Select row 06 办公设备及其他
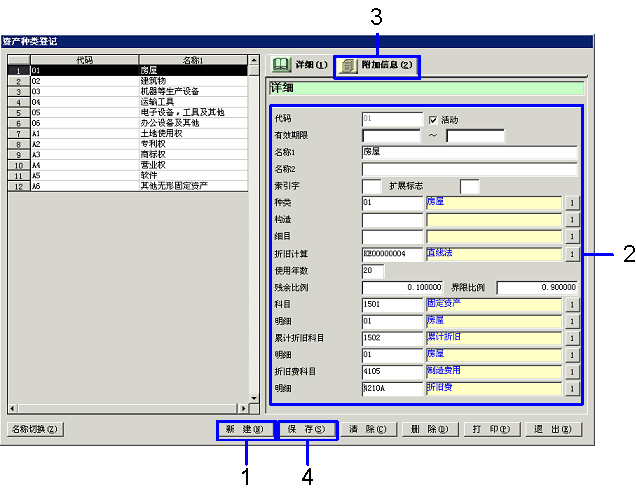 click(128, 123)
